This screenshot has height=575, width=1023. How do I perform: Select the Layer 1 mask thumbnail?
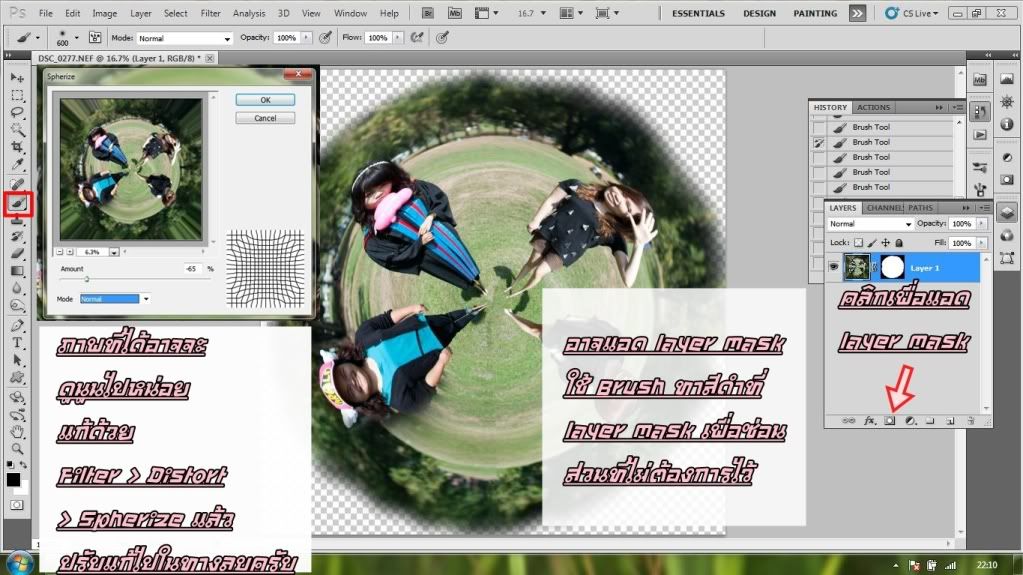pyautogui.click(x=892, y=267)
